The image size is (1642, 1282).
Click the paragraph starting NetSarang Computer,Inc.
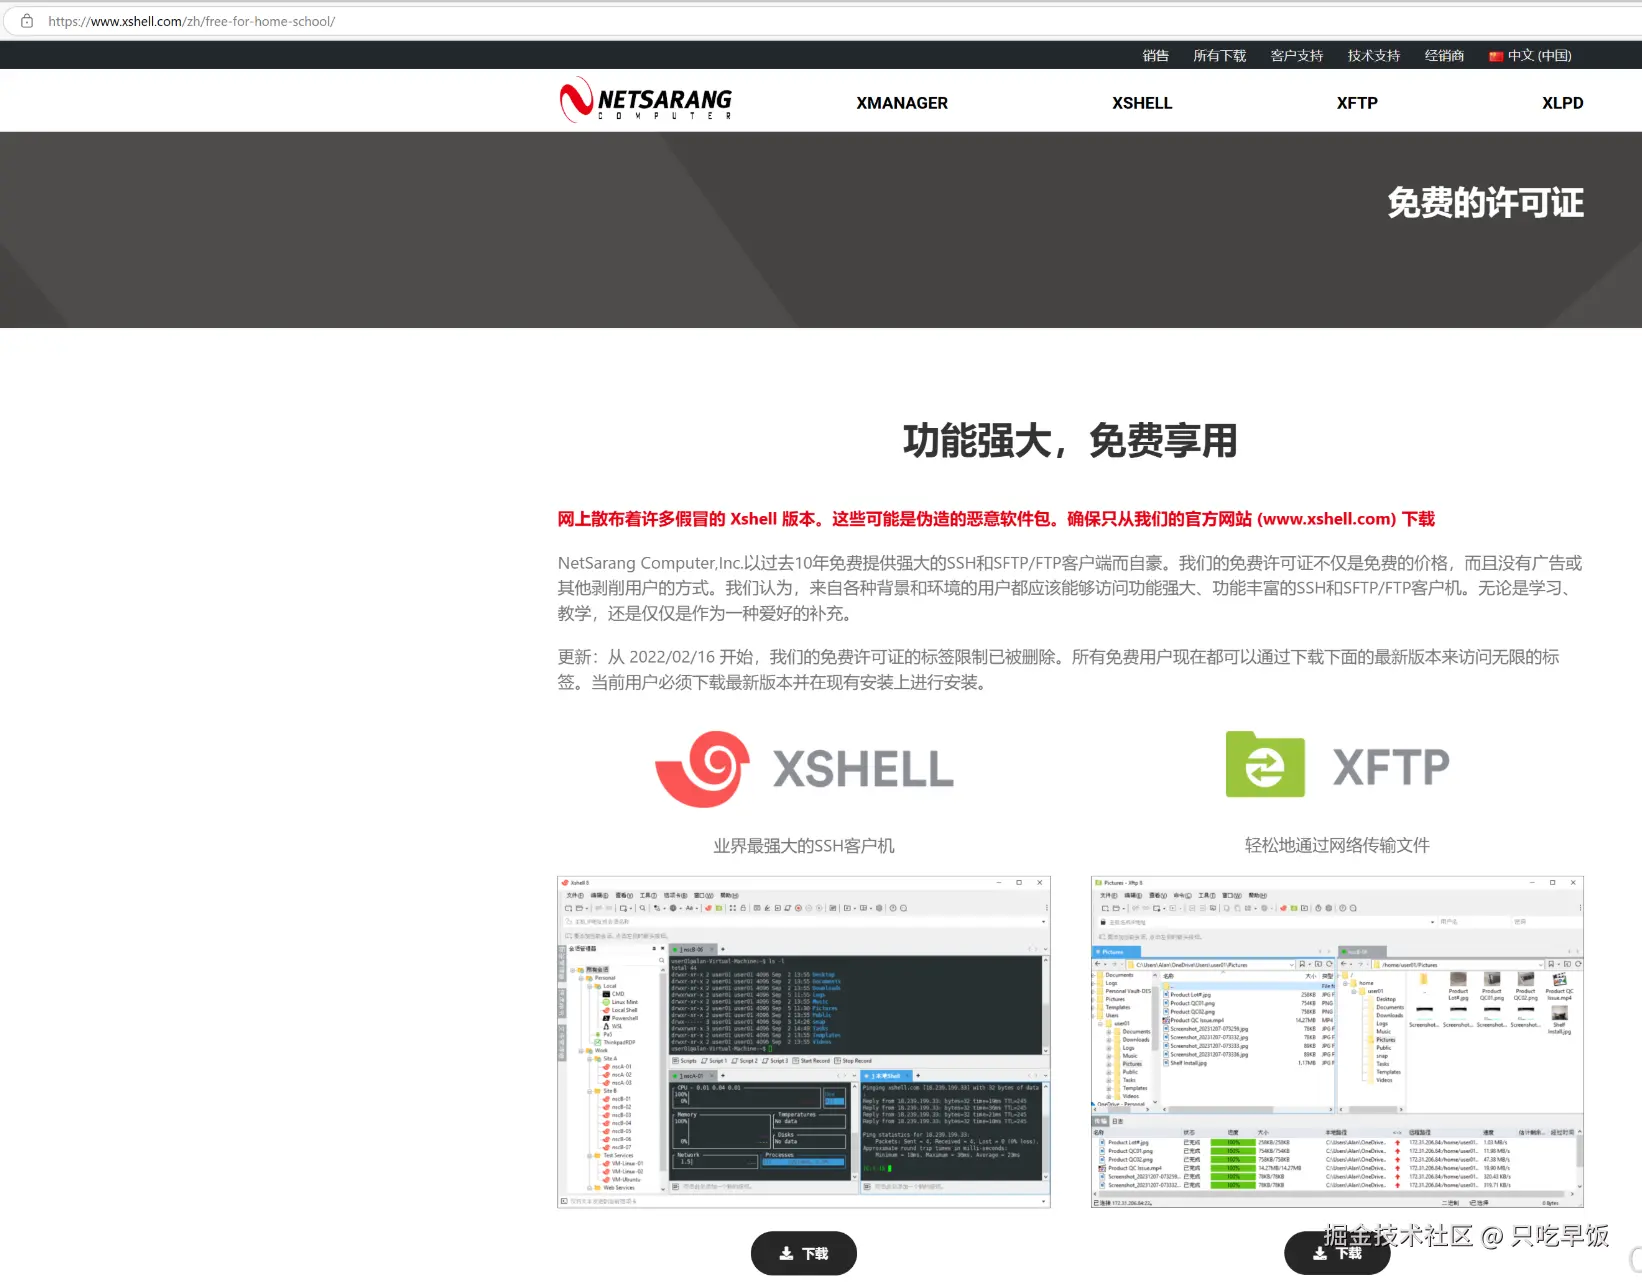(1070, 588)
